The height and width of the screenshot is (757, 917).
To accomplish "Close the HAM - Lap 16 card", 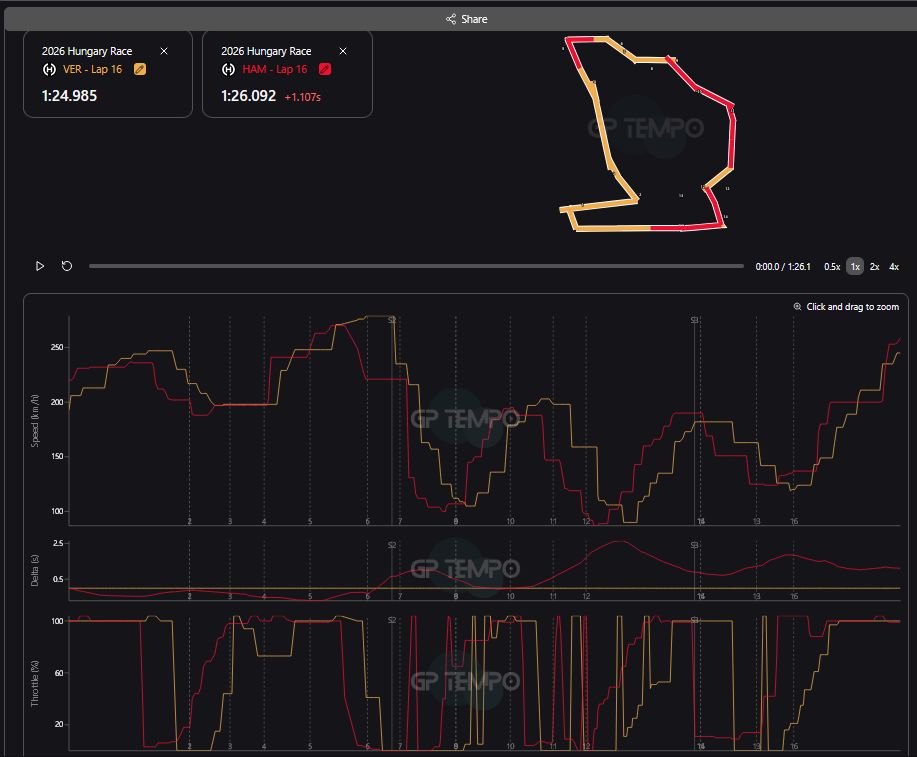I will click(343, 51).
